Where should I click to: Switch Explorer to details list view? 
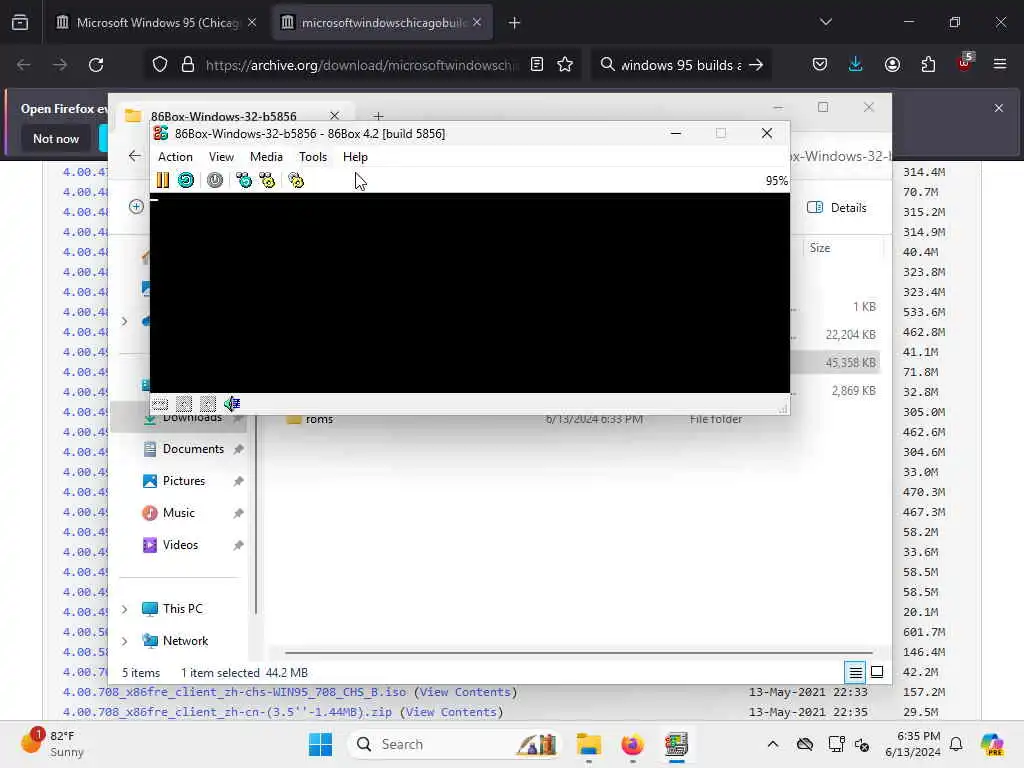pyautogui.click(x=856, y=672)
